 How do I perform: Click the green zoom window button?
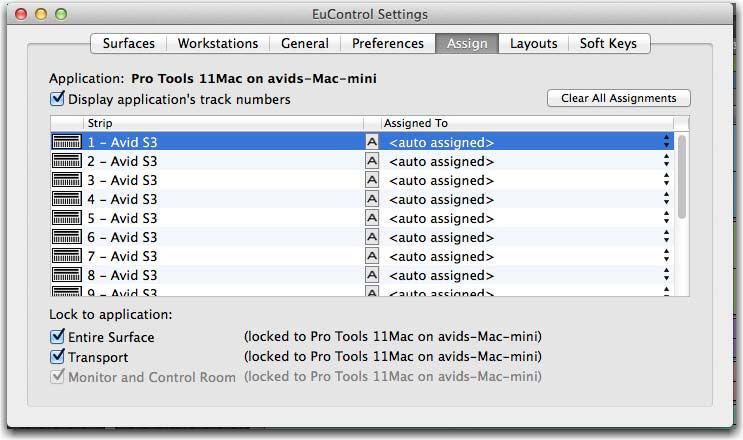61,14
